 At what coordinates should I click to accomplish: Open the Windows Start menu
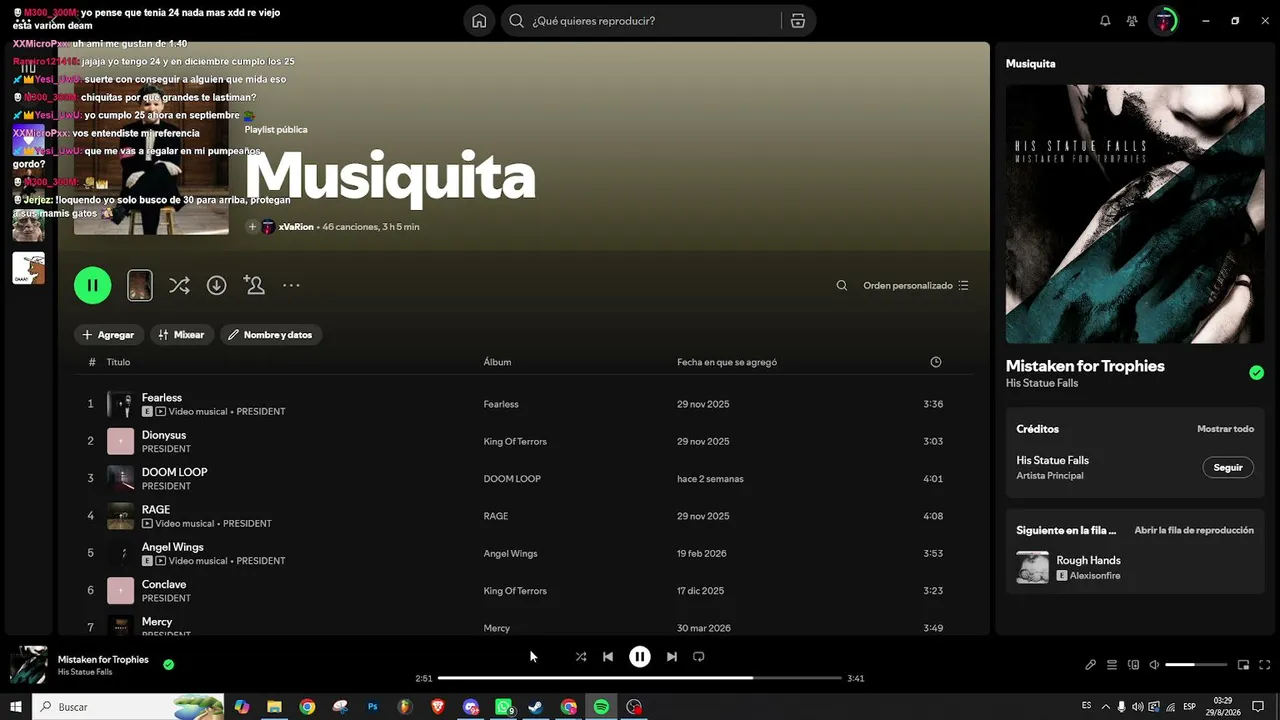pos(16,707)
